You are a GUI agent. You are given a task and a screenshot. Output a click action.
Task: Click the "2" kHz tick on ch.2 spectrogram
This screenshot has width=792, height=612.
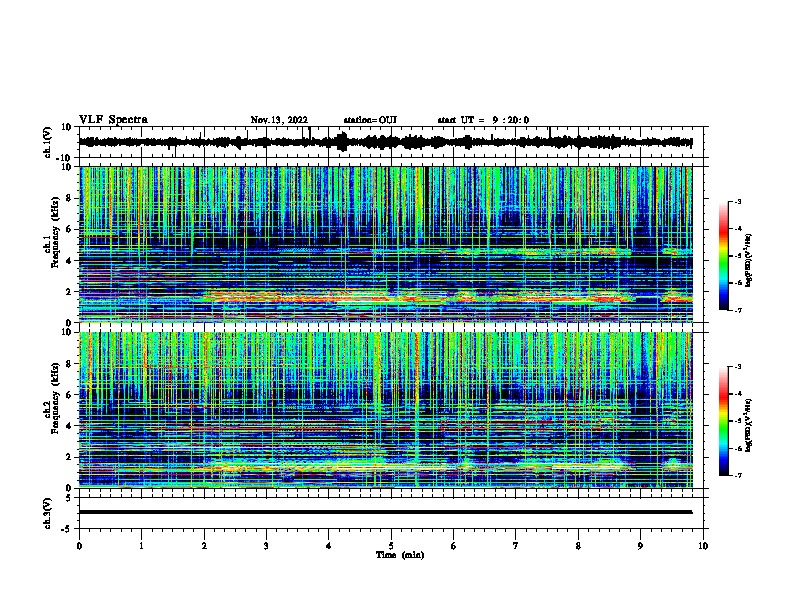pyautogui.click(x=69, y=457)
